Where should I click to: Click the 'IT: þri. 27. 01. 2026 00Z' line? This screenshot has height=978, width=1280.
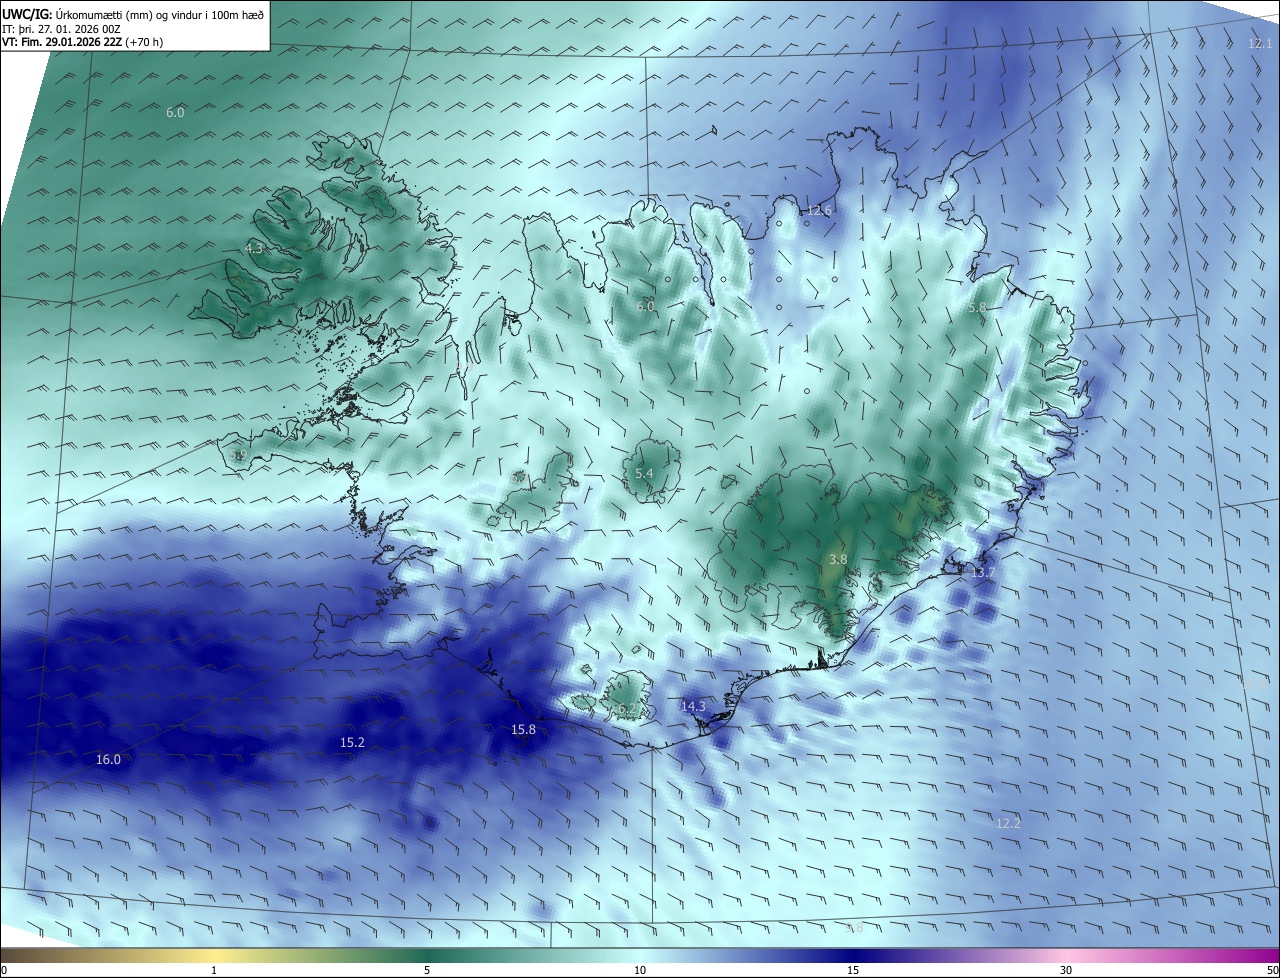[x=61, y=29]
